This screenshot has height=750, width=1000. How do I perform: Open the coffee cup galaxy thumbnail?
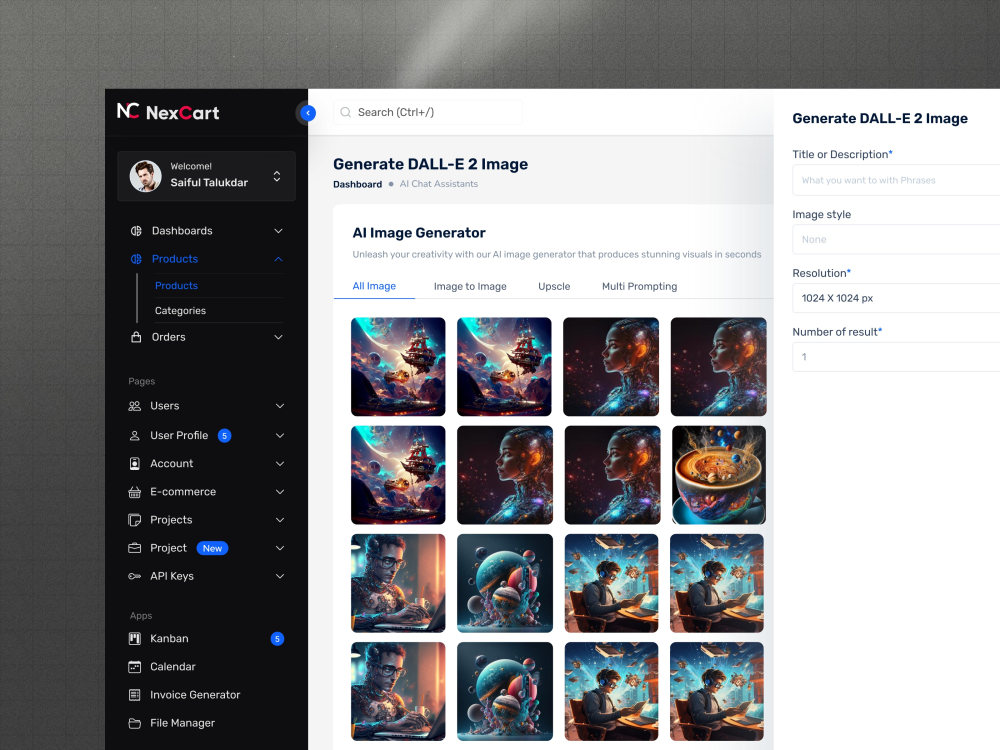[719, 475]
